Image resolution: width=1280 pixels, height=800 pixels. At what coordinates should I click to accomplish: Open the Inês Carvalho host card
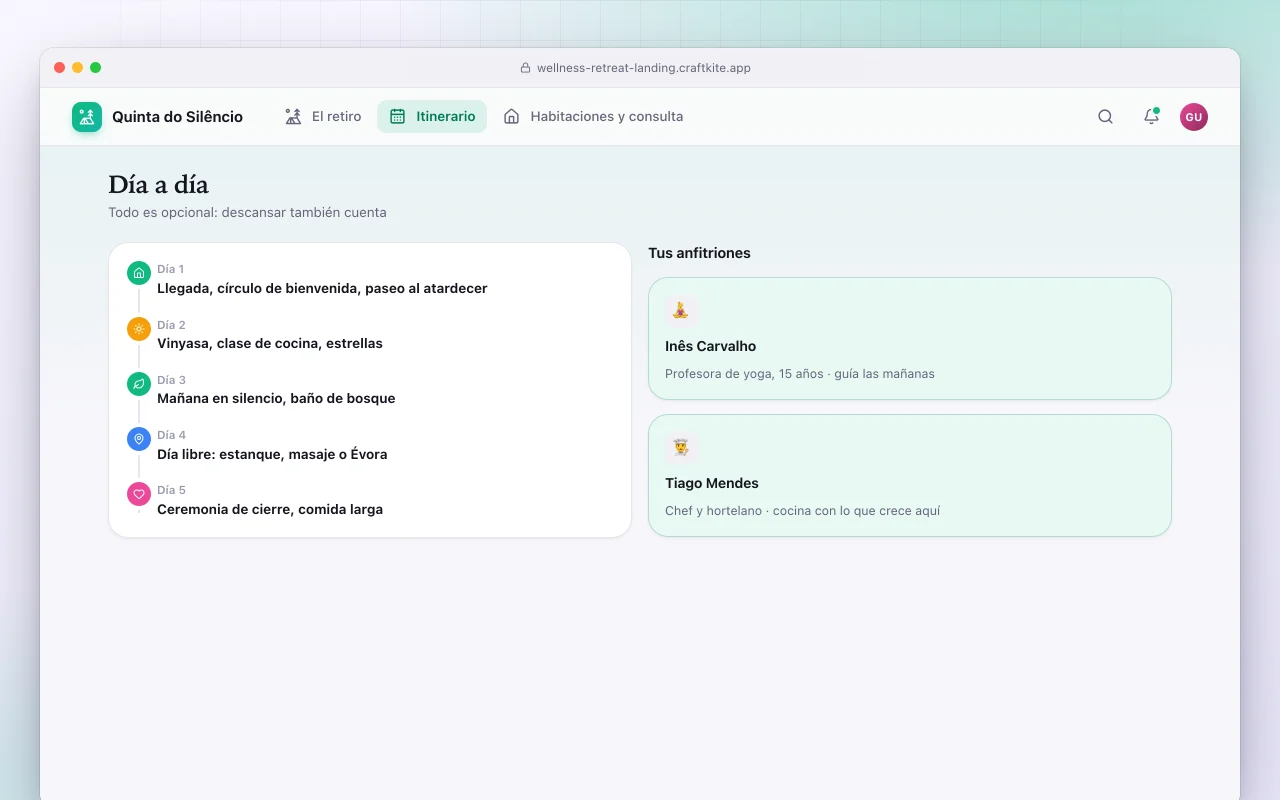[910, 338]
